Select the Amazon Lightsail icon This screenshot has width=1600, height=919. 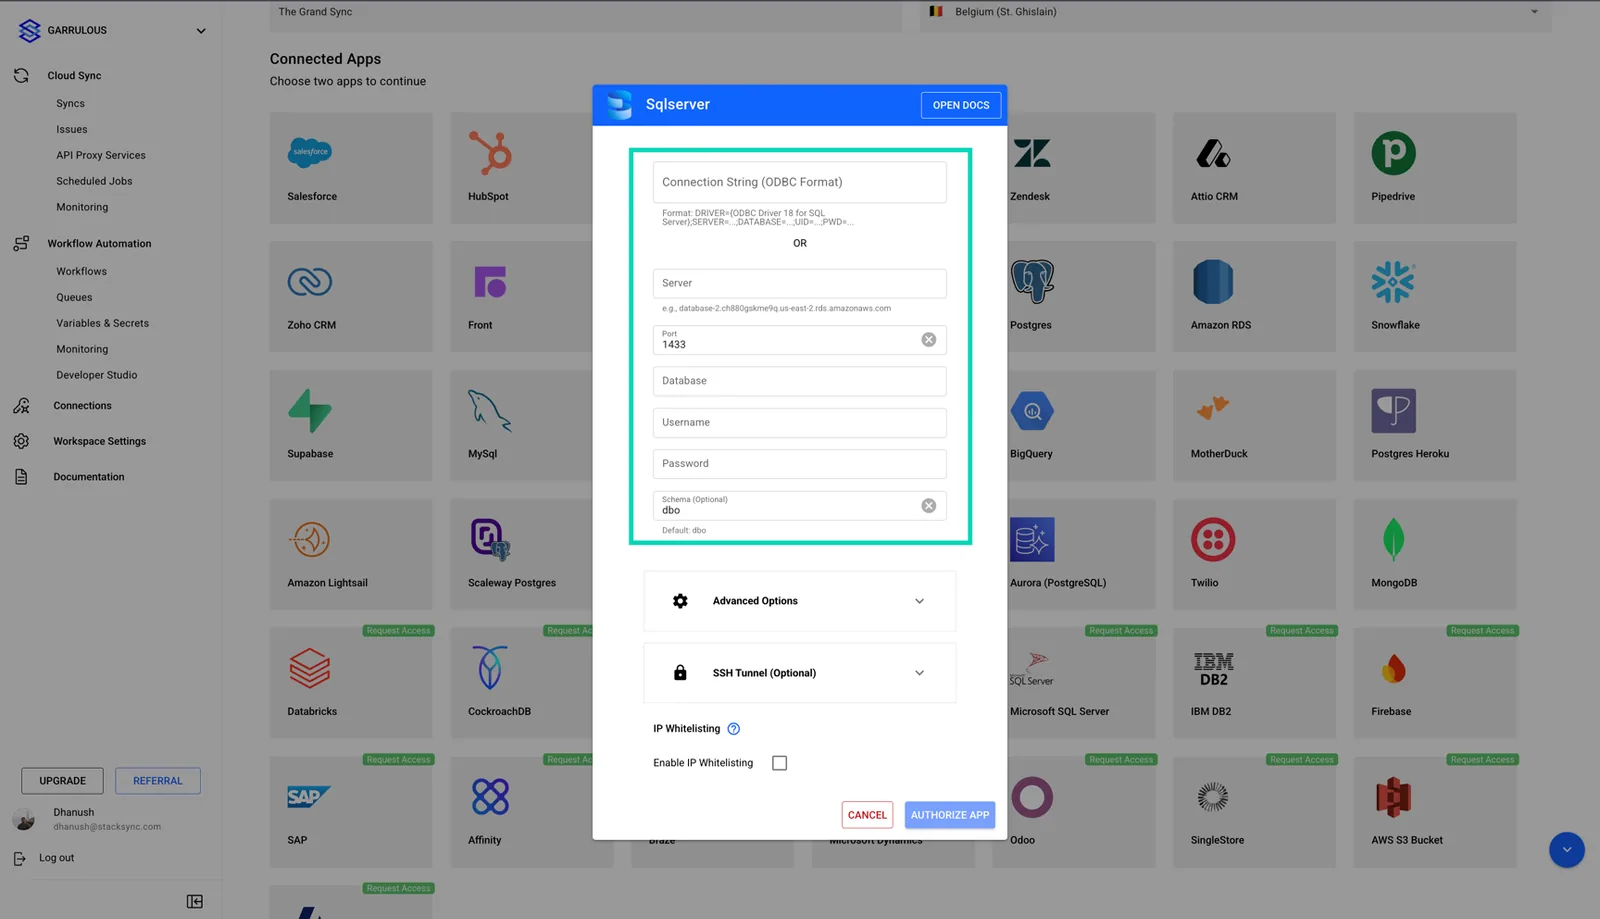(x=310, y=540)
